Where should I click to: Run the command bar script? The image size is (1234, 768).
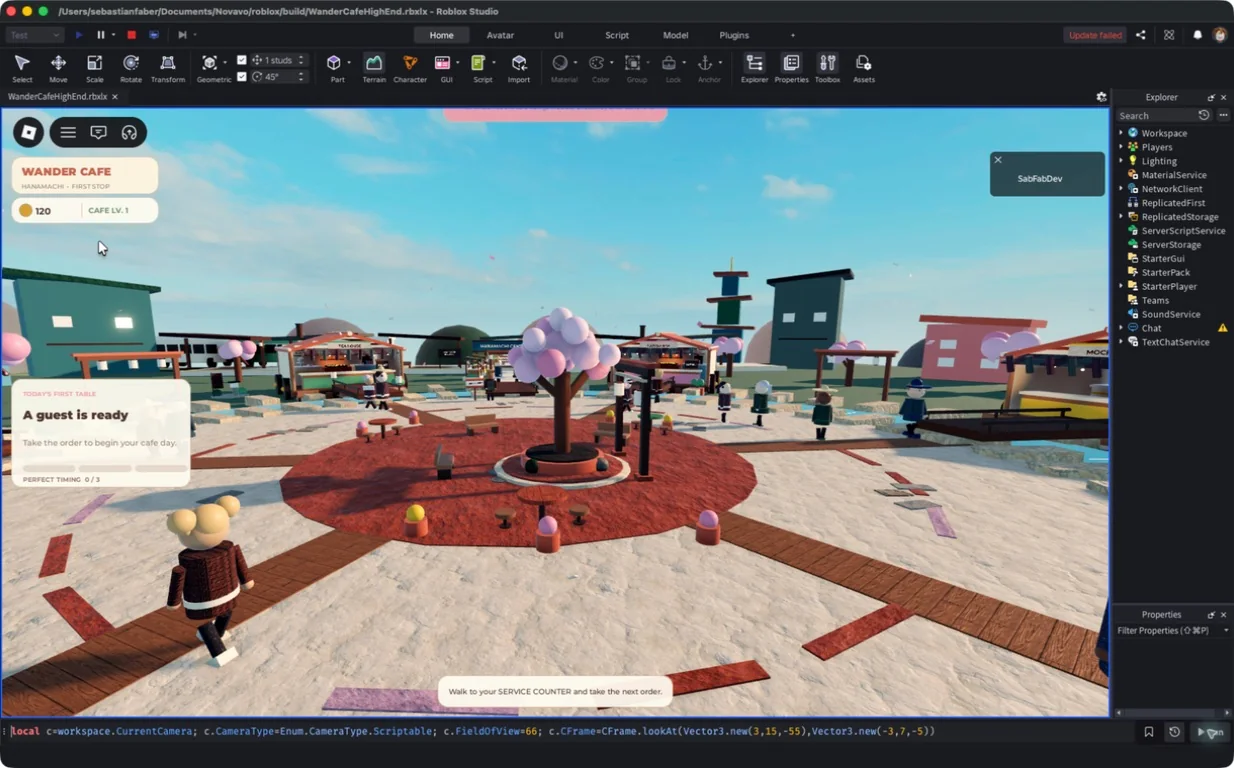click(1210, 732)
